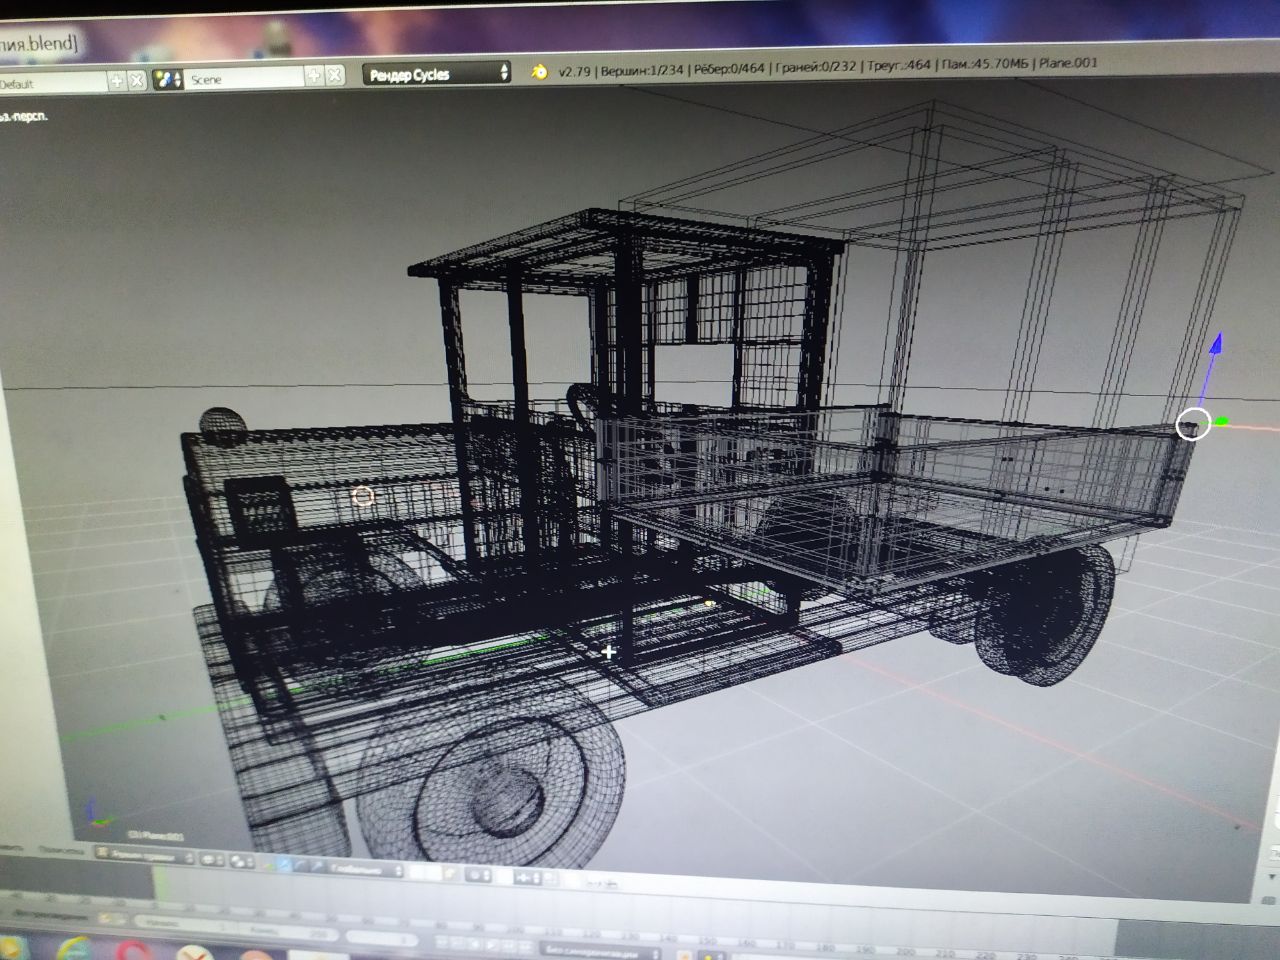The width and height of the screenshot is (1280, 960).
Task: Click the 'Пам.:45.70МБ' memory stat
Action: [x=986, y=64]
